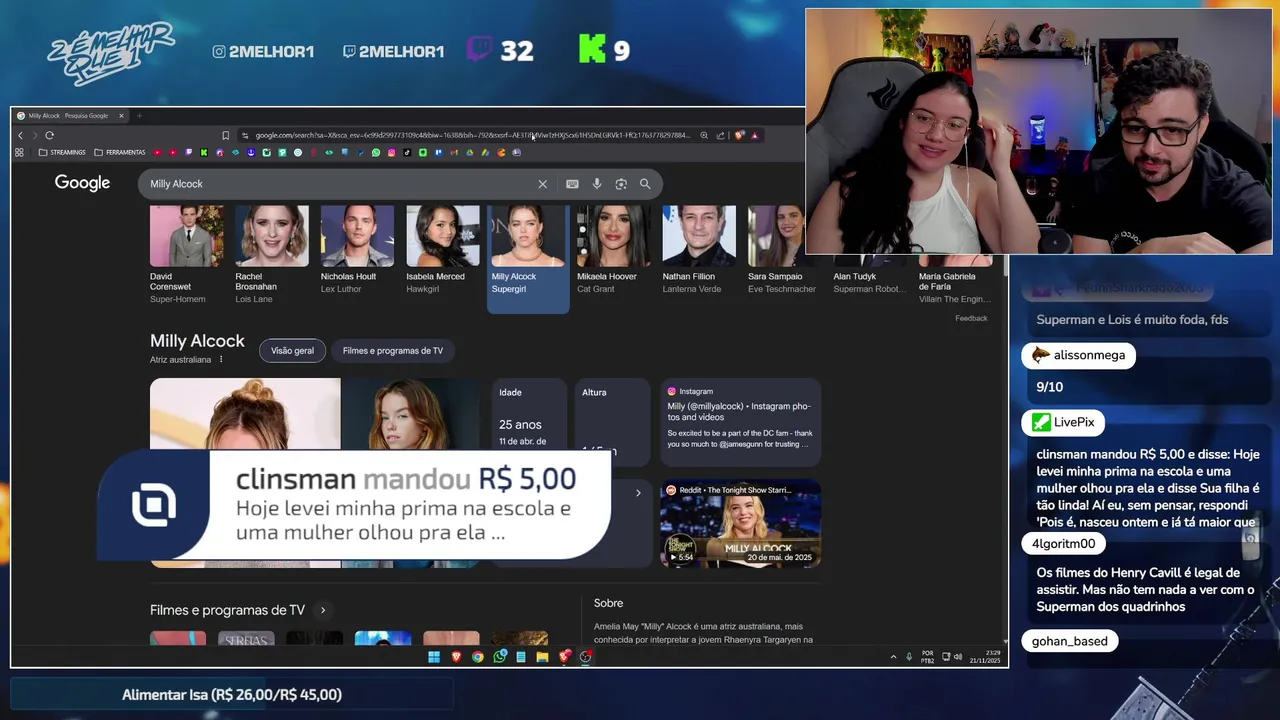
Task: Select Mikaela Hoover in the cast carousel
Action: coord(613,252)
